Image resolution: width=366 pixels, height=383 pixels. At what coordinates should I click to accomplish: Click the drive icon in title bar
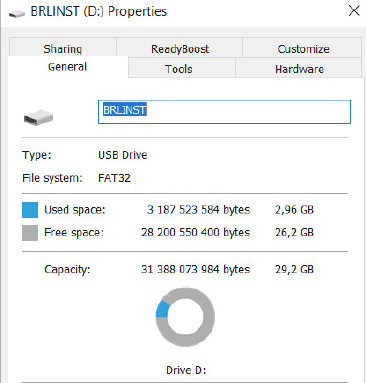click(x=17, y=13)
